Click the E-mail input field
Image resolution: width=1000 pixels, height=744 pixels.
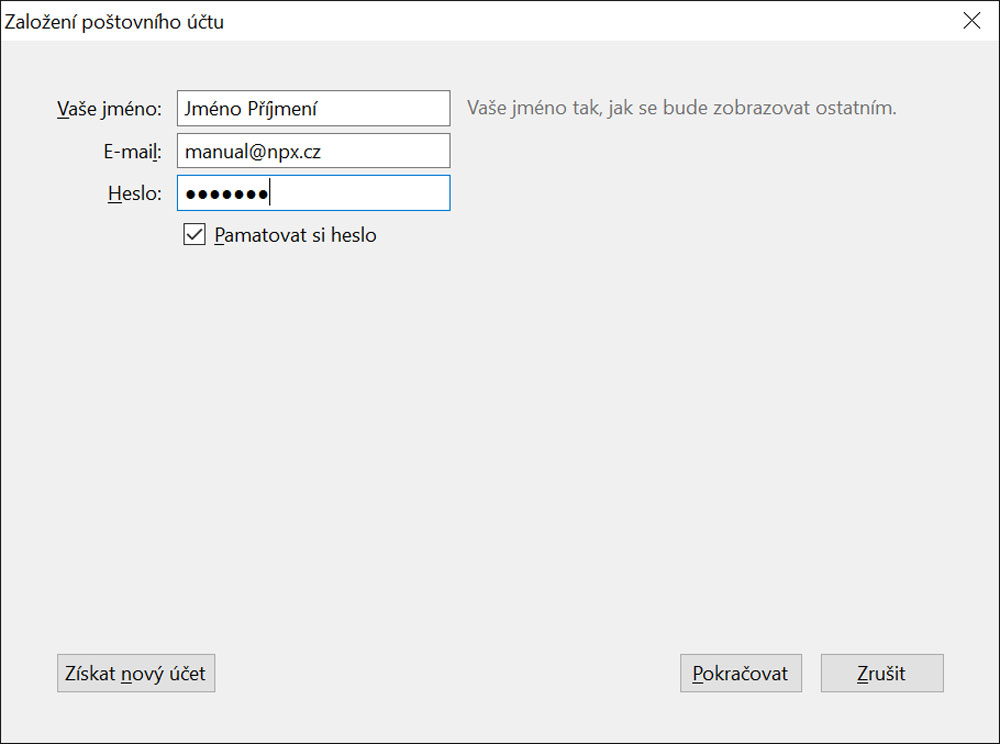pos(313,151)
